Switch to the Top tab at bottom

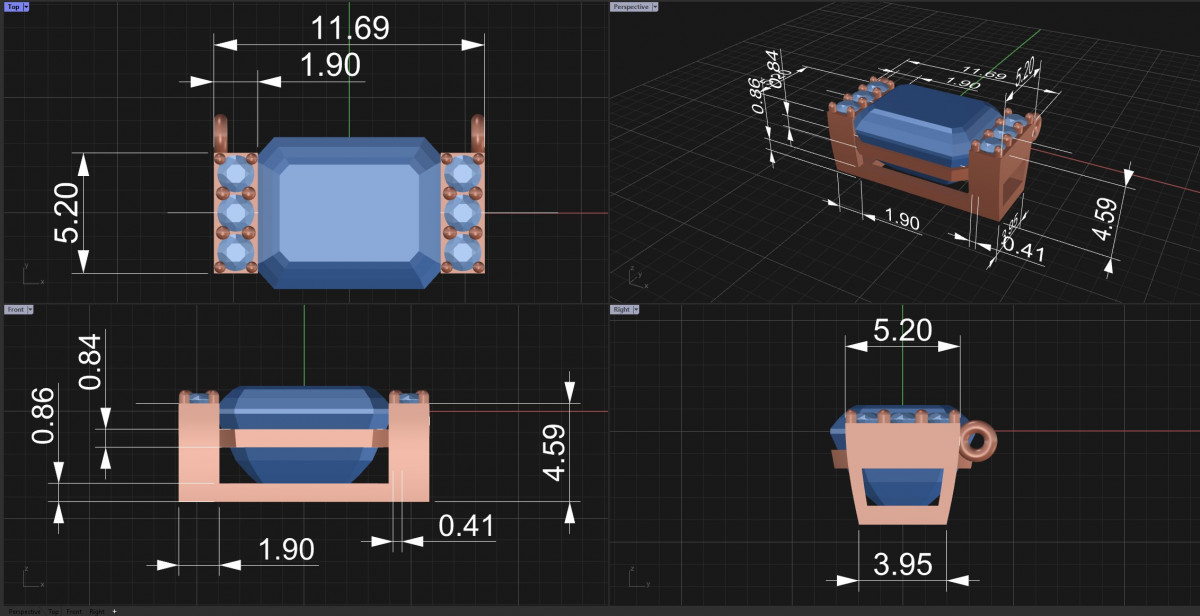click(54, 611)
